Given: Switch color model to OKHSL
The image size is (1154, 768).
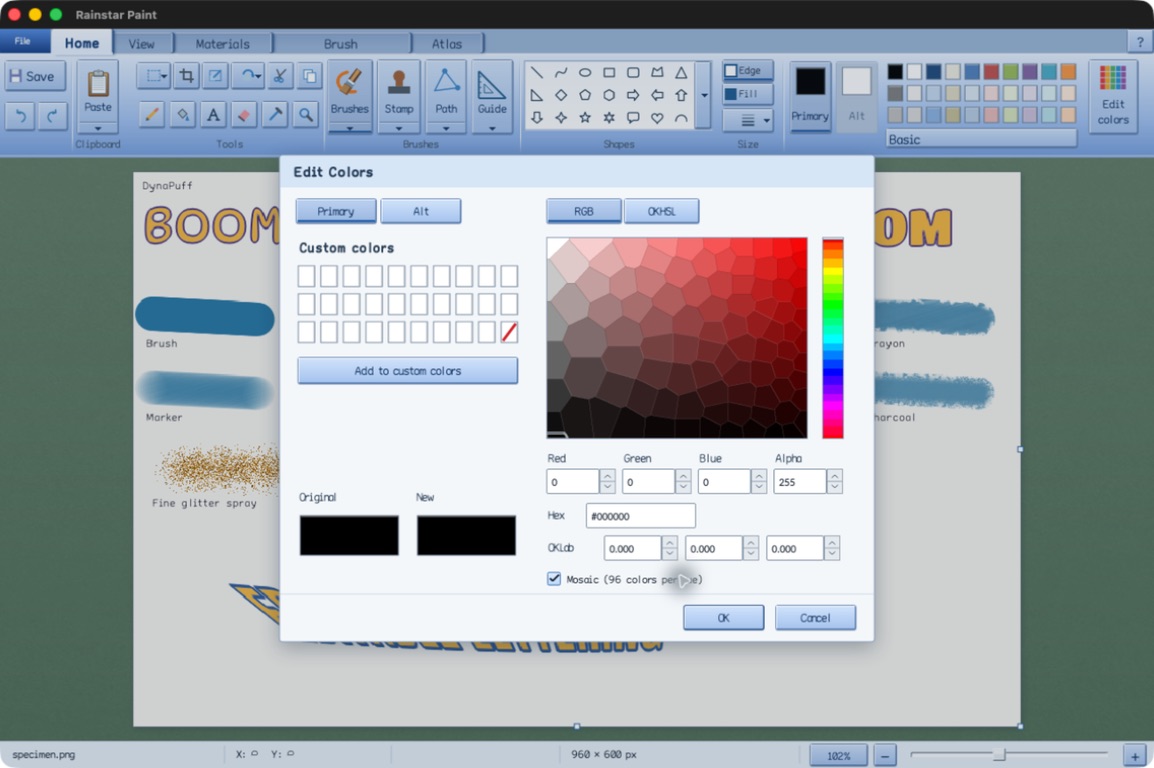Looking at the screenshot, I should [x=661, y=211].
